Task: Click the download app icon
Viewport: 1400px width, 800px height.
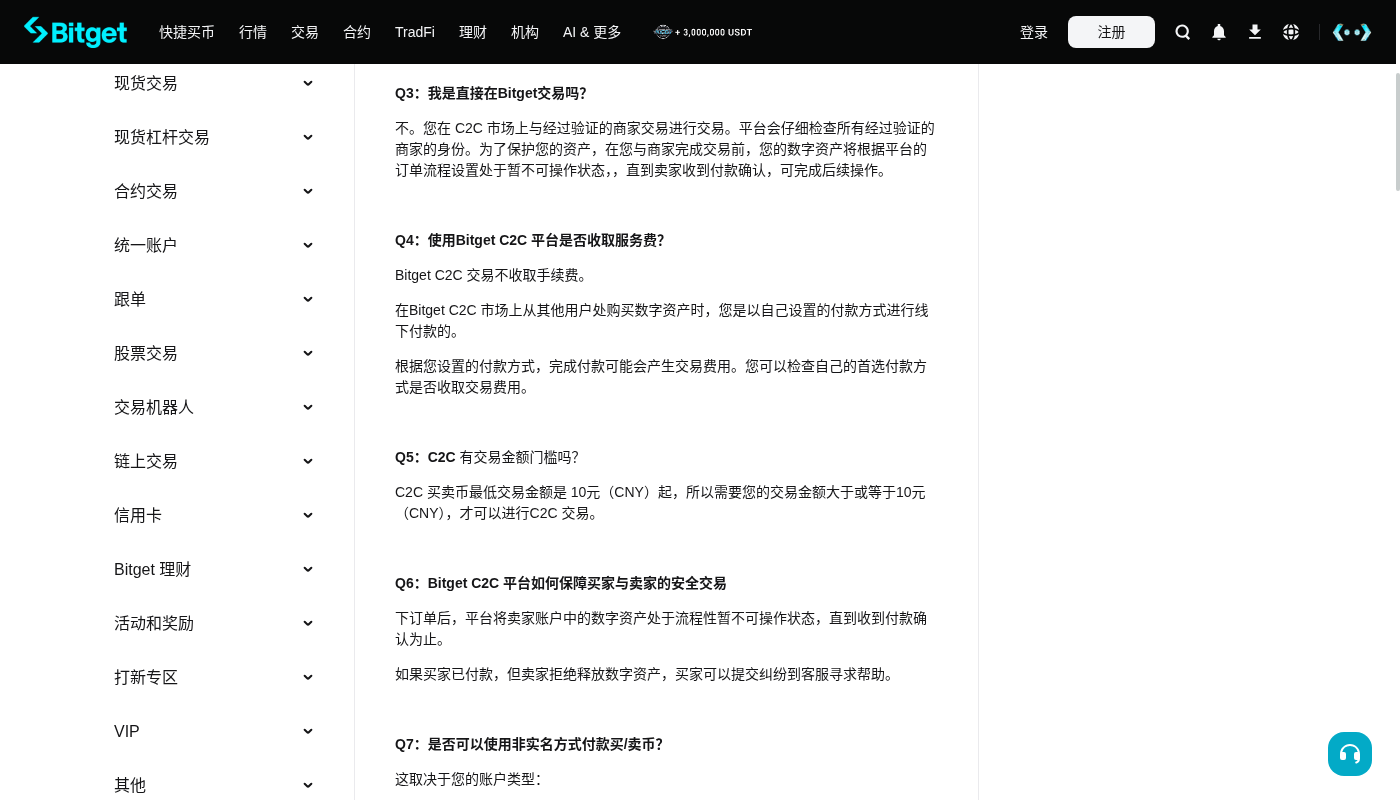Action: click(x=1255, y=32)
